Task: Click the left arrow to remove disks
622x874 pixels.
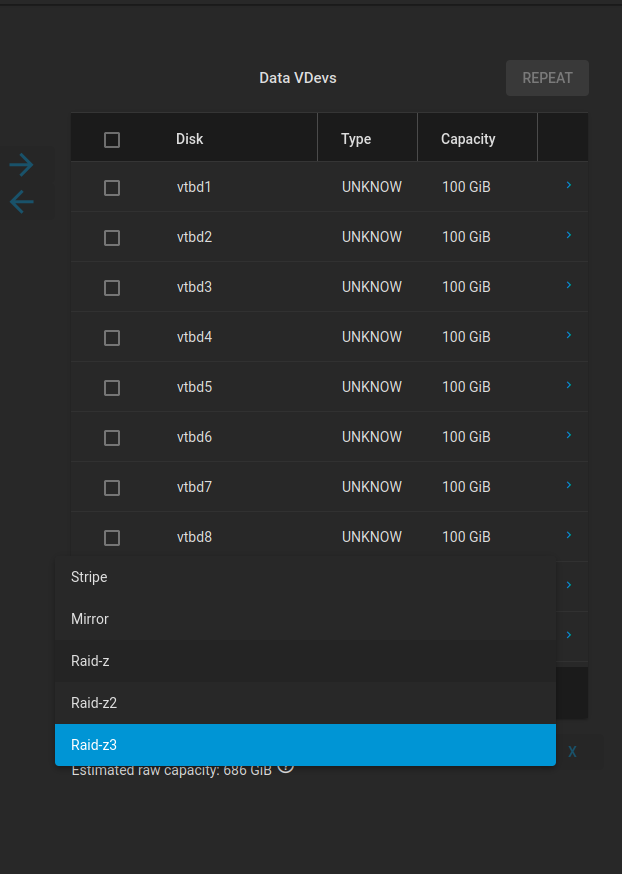Action: pyautogui.click(x=21, y=202)
